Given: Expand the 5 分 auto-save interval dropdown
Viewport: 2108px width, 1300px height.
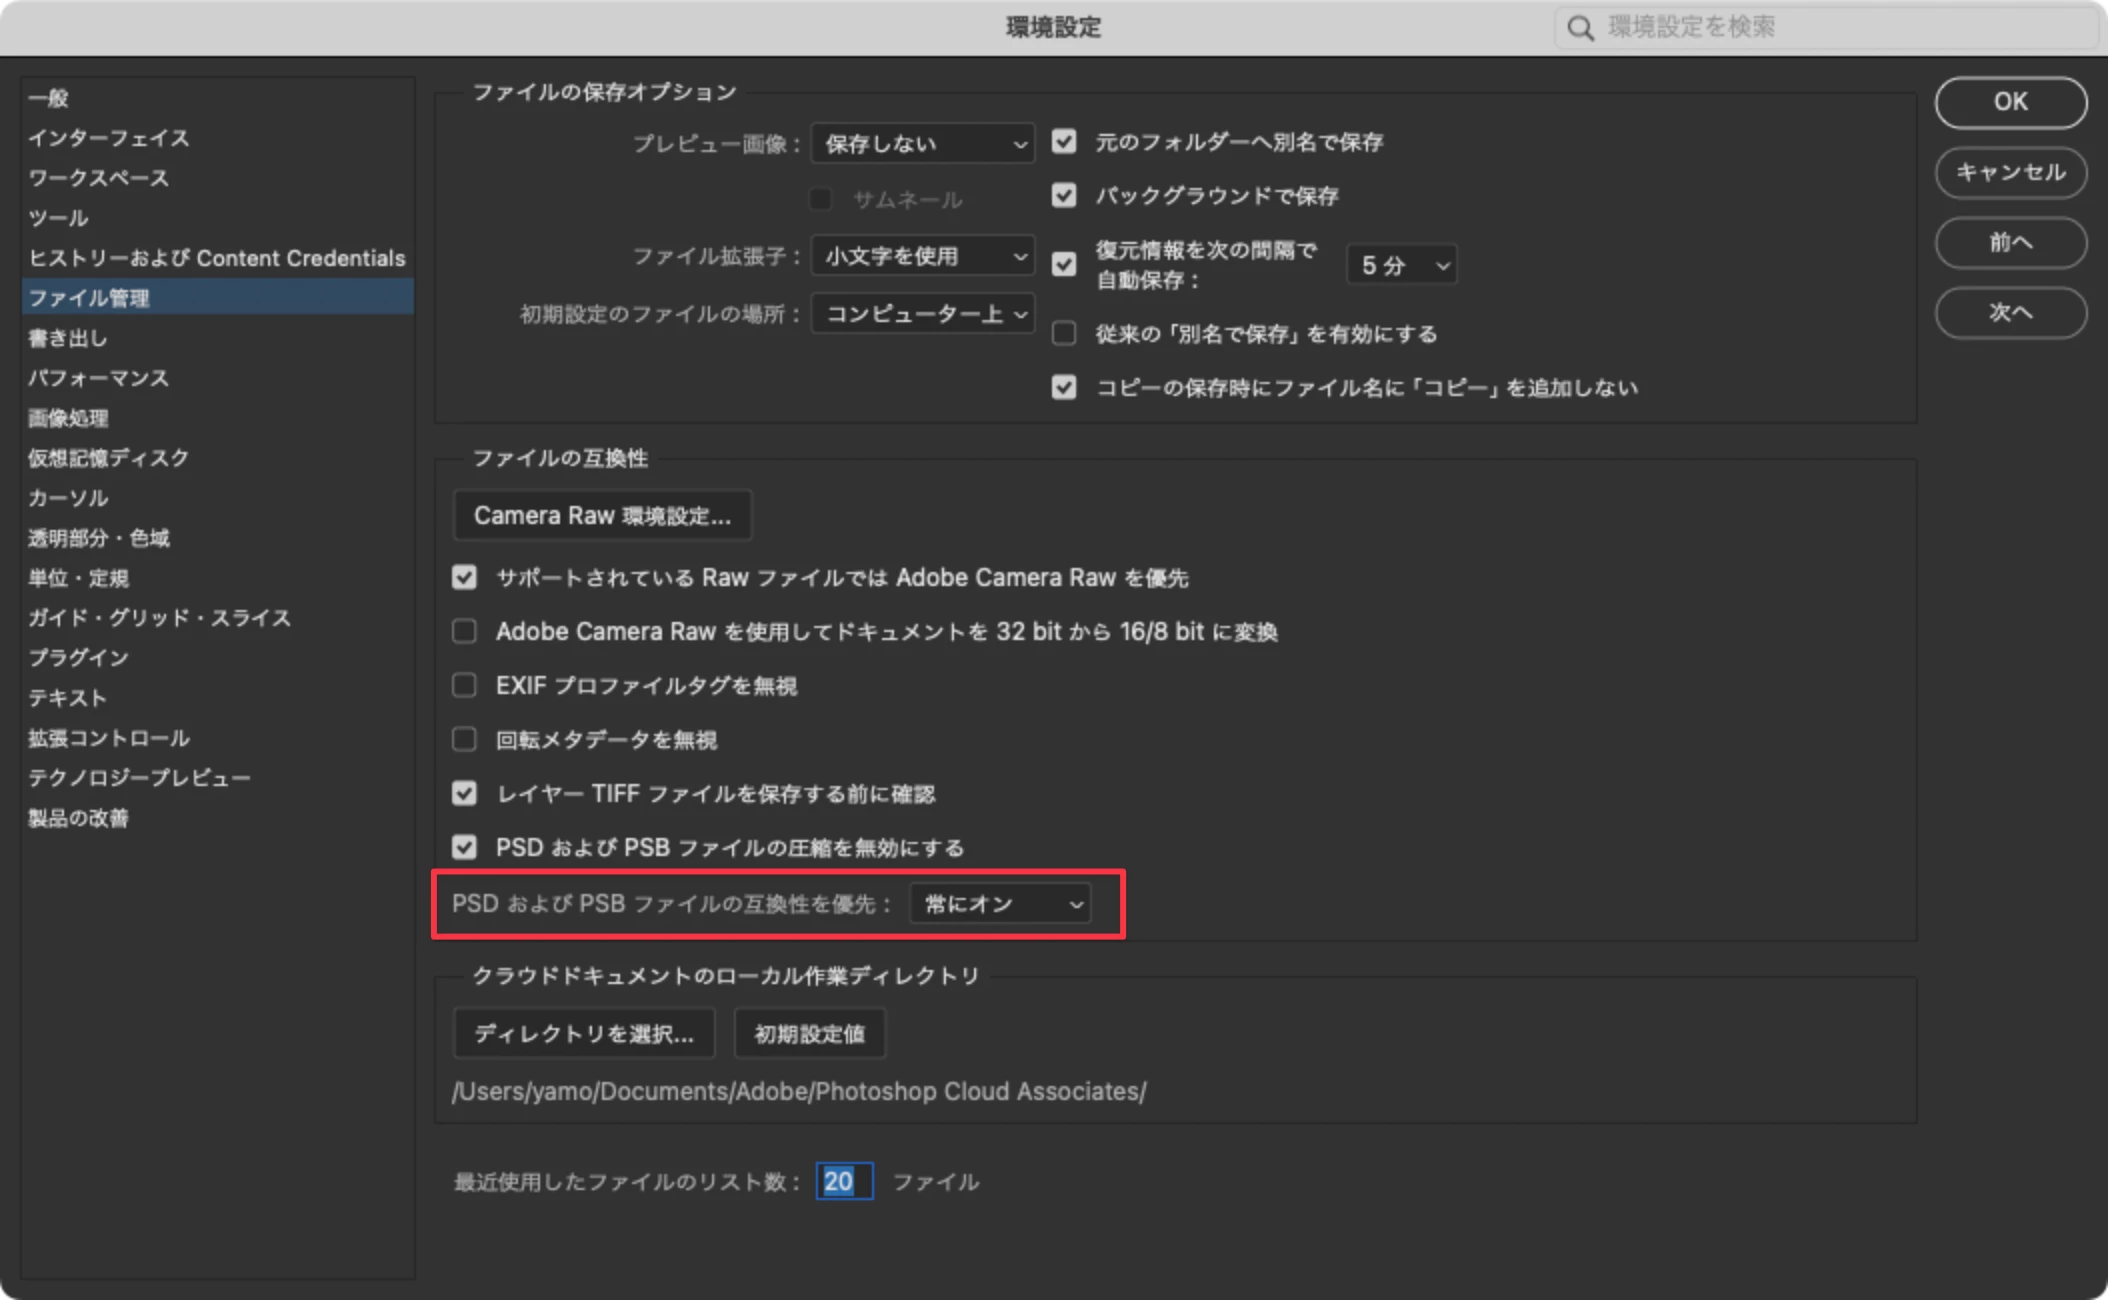Looking at the screenshot, I should point(1401,265).
